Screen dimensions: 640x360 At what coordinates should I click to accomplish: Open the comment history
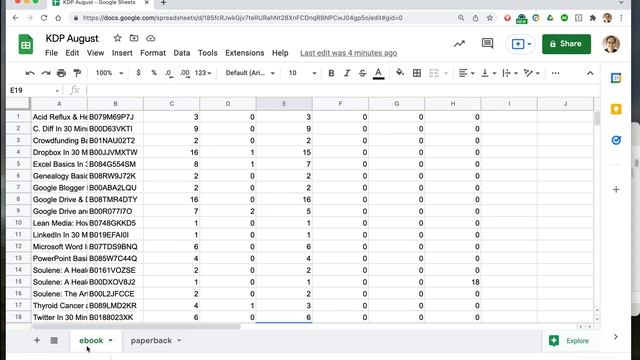point(487,43)
